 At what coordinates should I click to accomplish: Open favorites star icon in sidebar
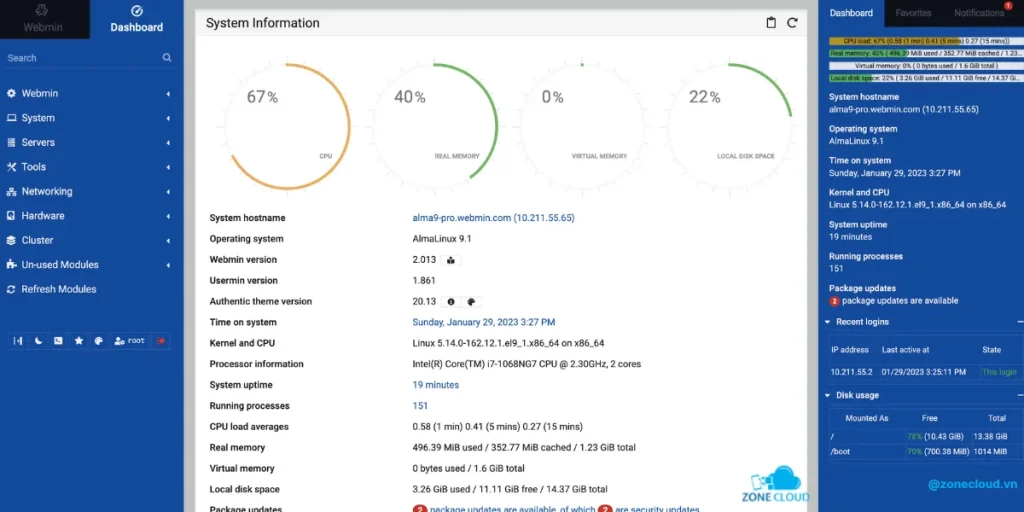(x=78, y=341)
